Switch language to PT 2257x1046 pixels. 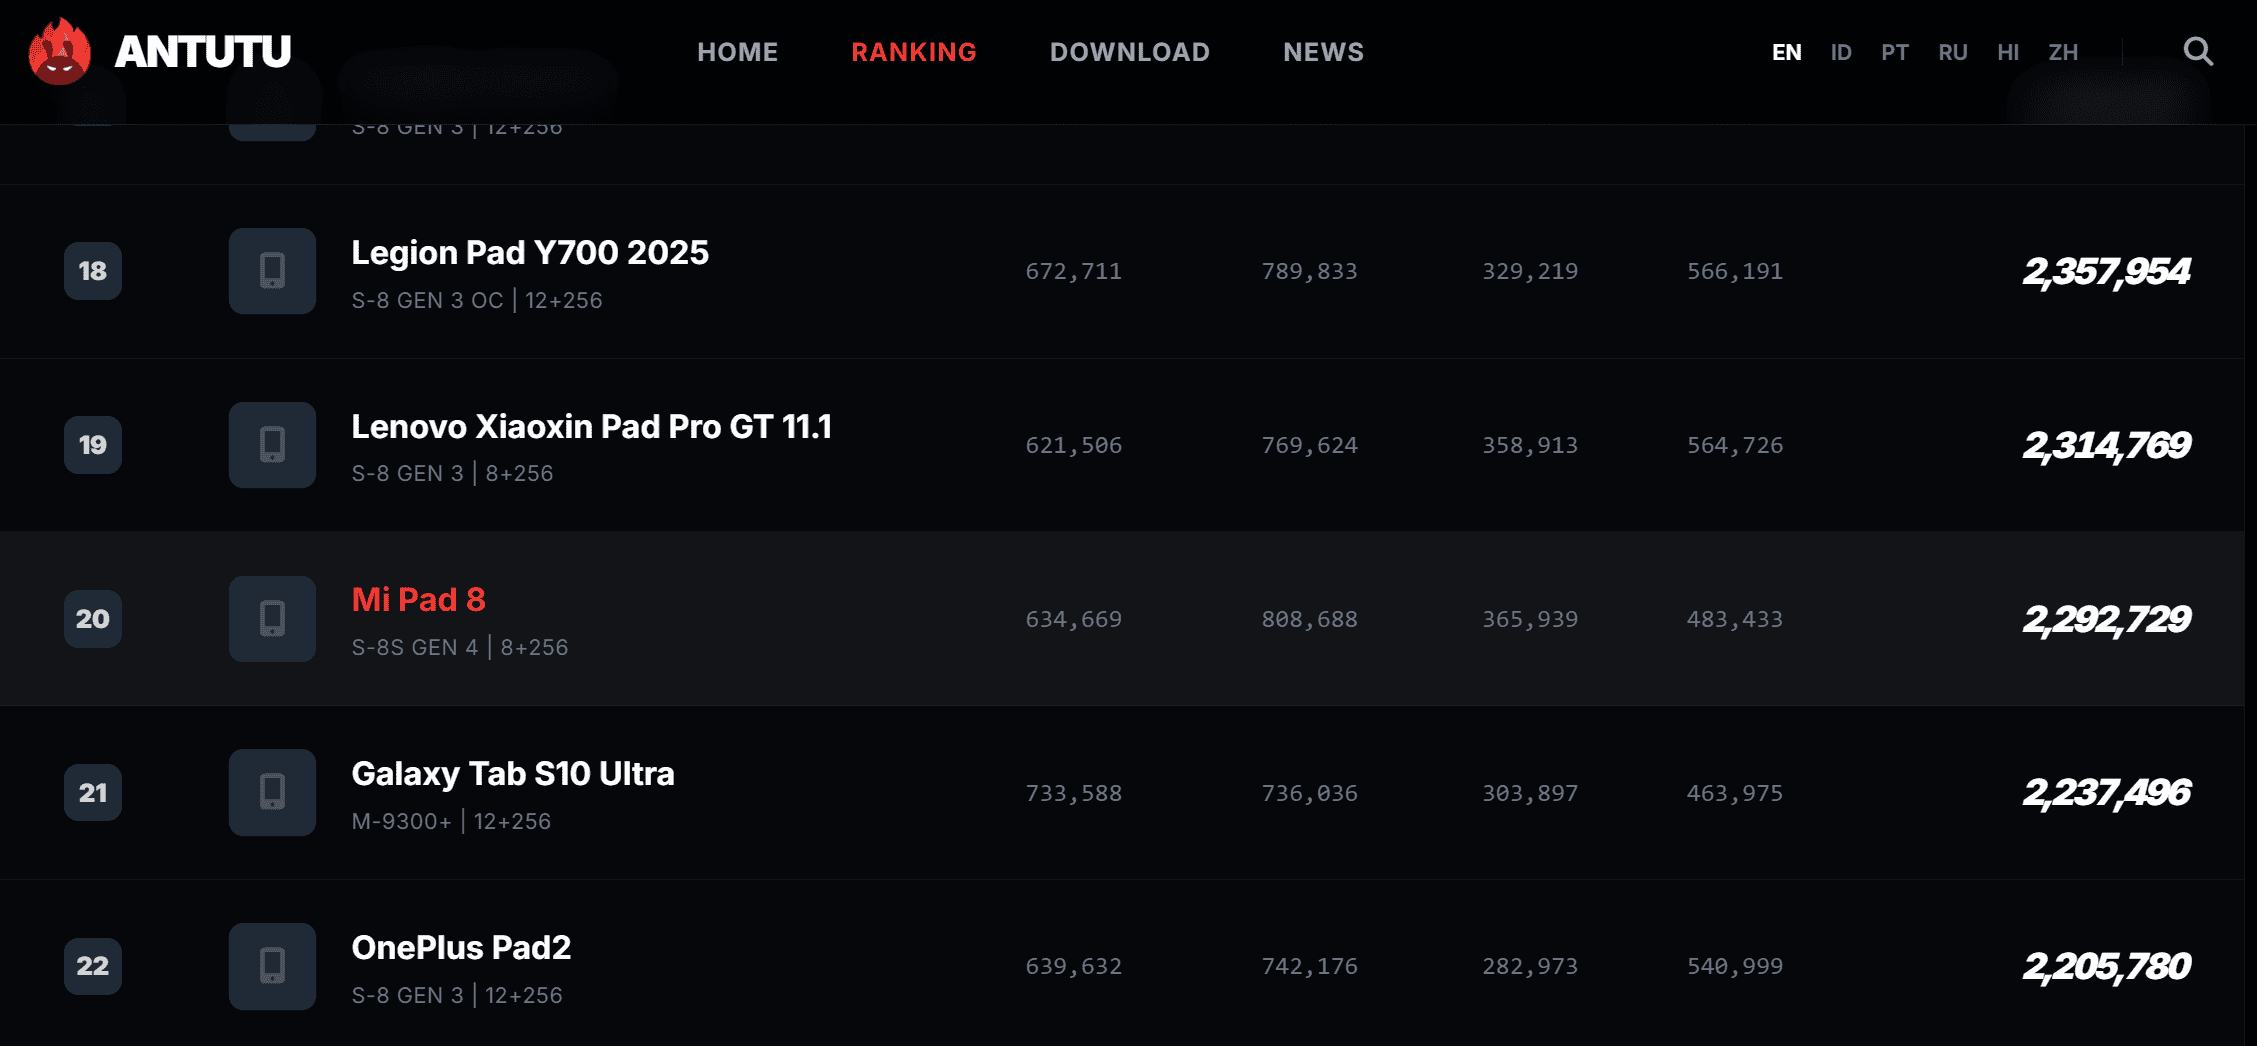pyautogui.click(x=1895, y=52)
